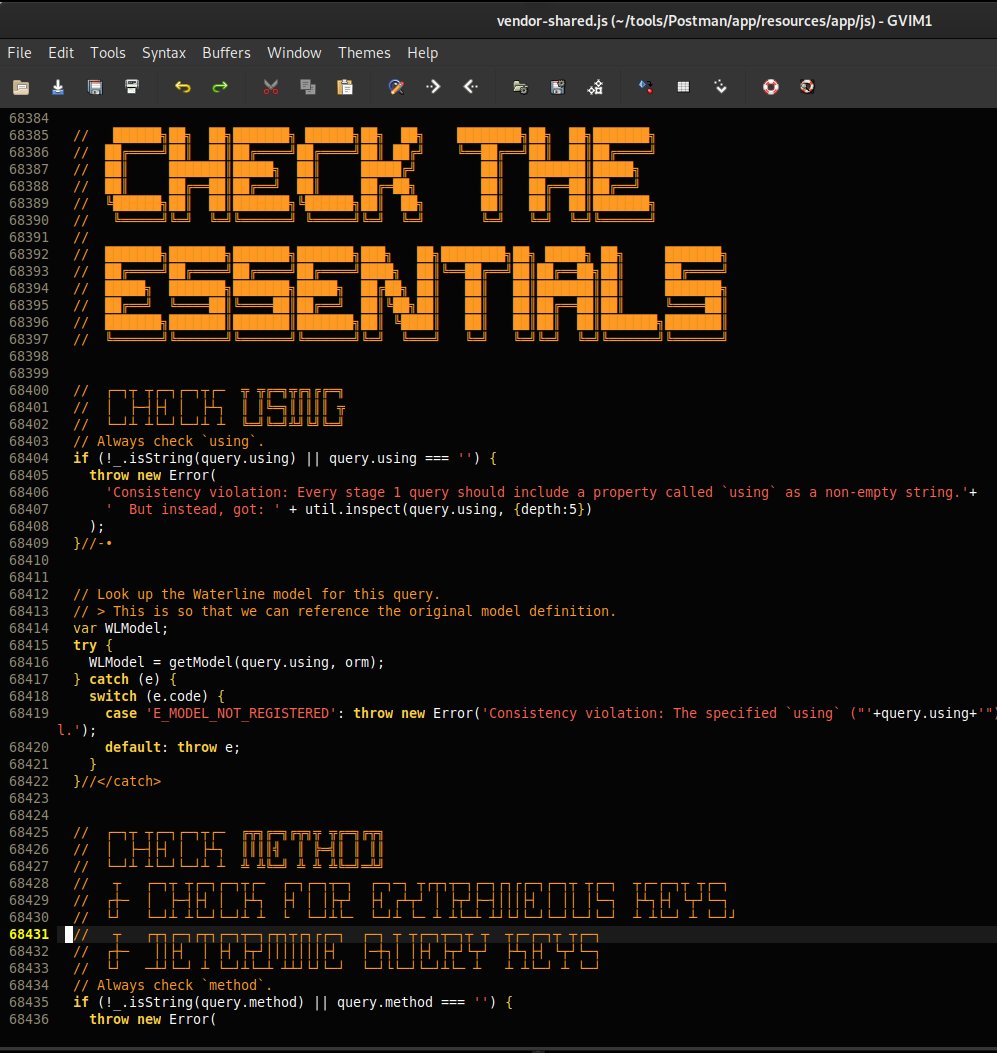997x1053 pixels.
Task: Open Help with the lifebuoy icon
Action: tap(771, 87)
